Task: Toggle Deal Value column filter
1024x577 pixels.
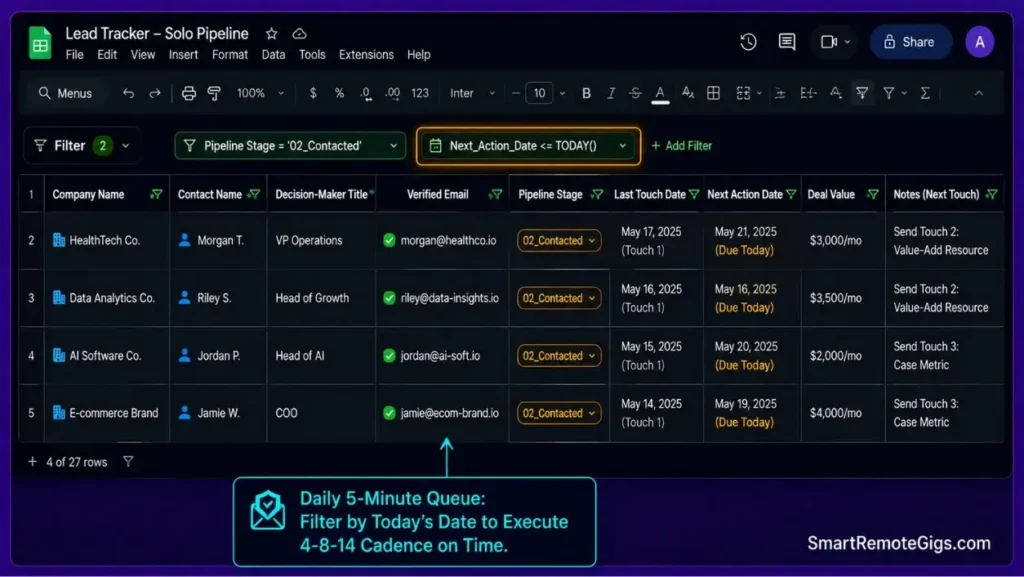Action: click(872, 195)
